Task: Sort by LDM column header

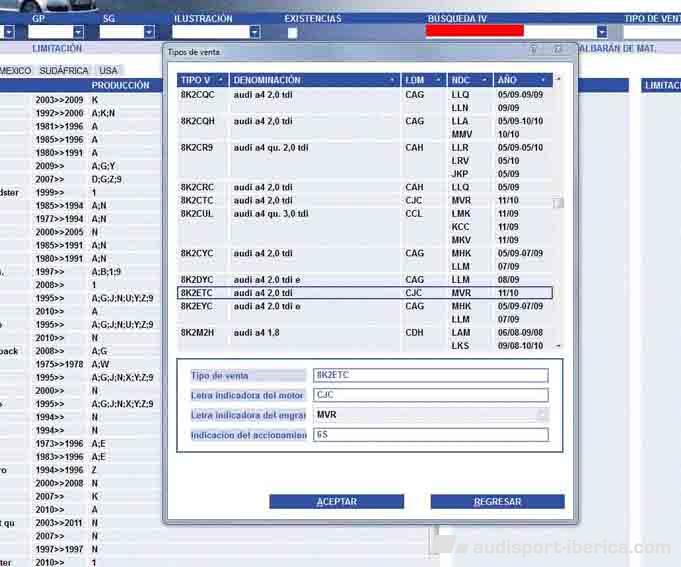Action: pyautogui.click(x=423, y=80)
